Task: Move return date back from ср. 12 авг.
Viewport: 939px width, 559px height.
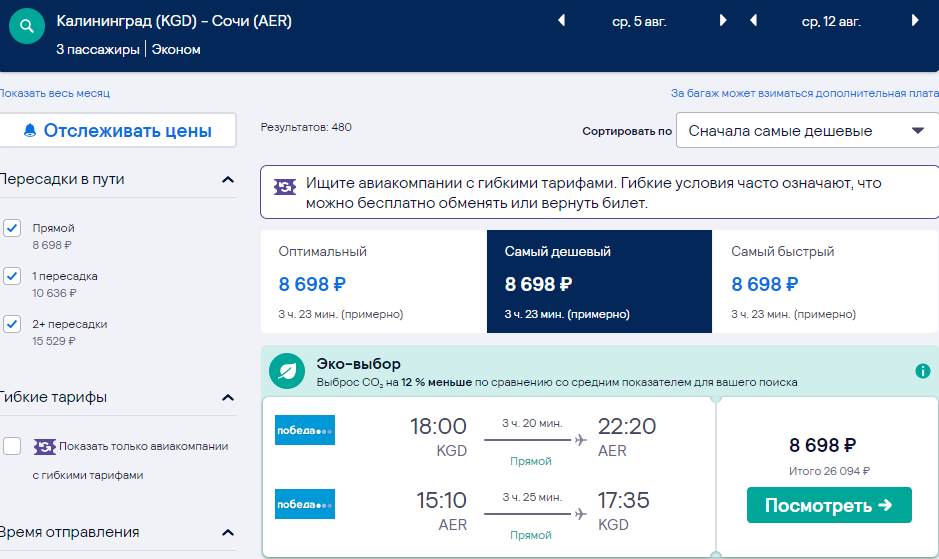Action: coord(753,20)
